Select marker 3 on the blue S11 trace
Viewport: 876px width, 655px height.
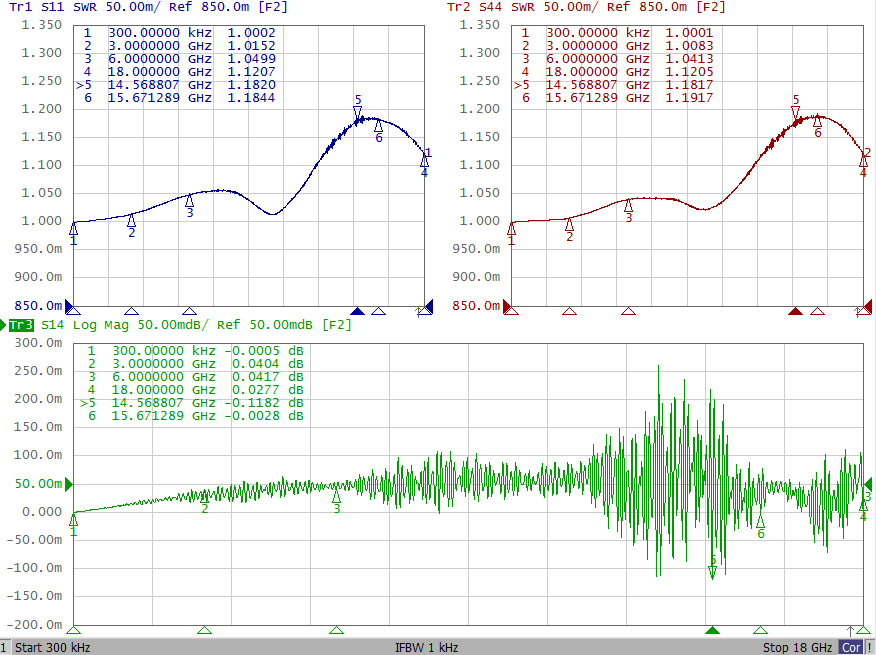(189, 201)
